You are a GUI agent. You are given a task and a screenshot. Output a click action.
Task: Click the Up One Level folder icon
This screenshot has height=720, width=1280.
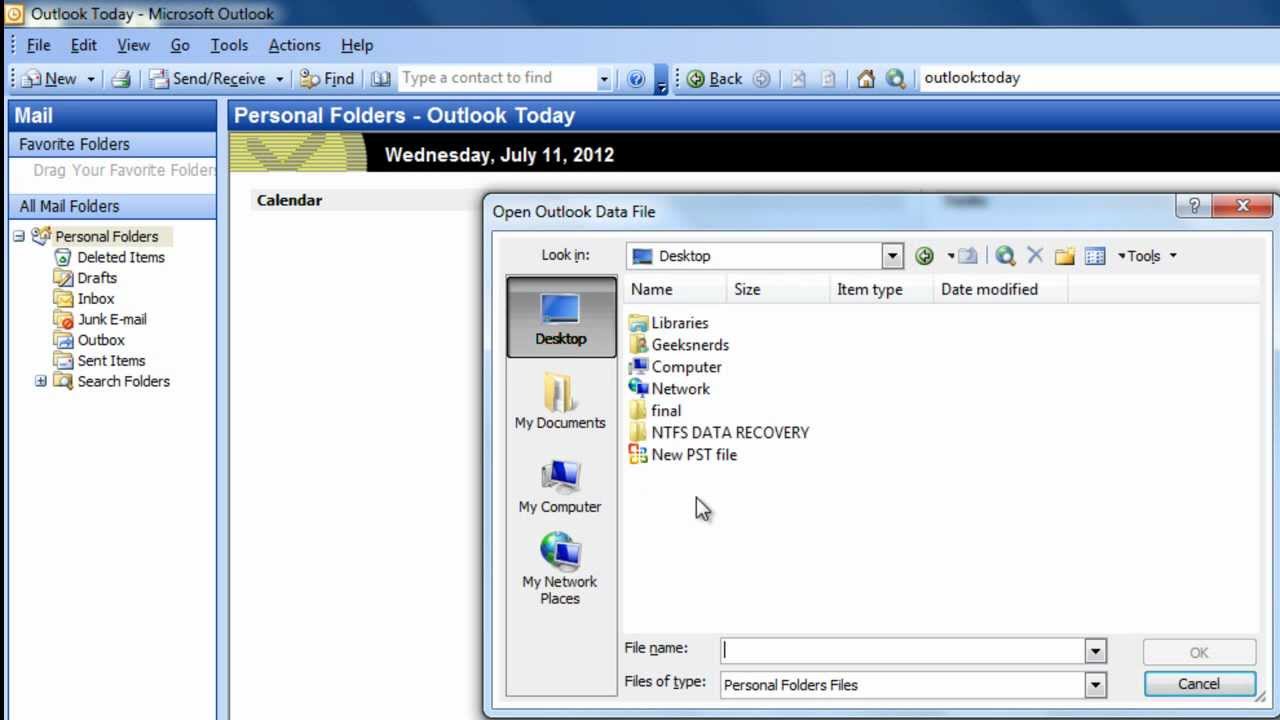[x=967, y=256]
